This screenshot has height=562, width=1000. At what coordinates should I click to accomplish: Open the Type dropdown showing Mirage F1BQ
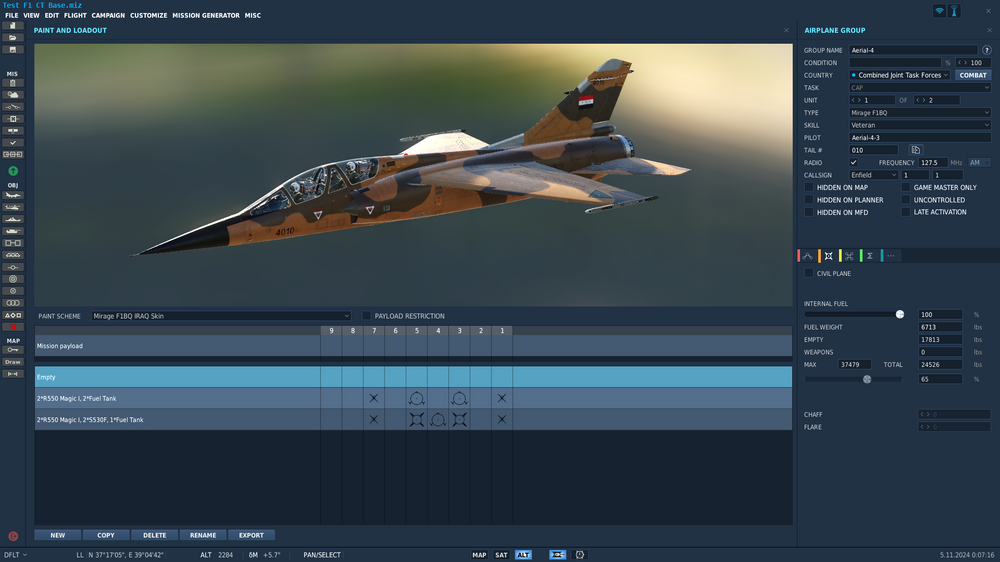tap(920, 112)
